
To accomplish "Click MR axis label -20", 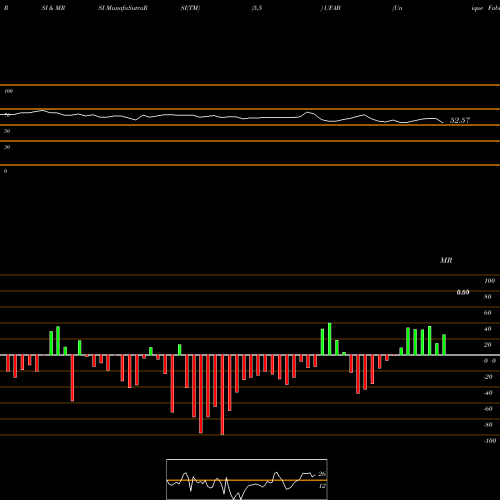I will pos(488,377).
